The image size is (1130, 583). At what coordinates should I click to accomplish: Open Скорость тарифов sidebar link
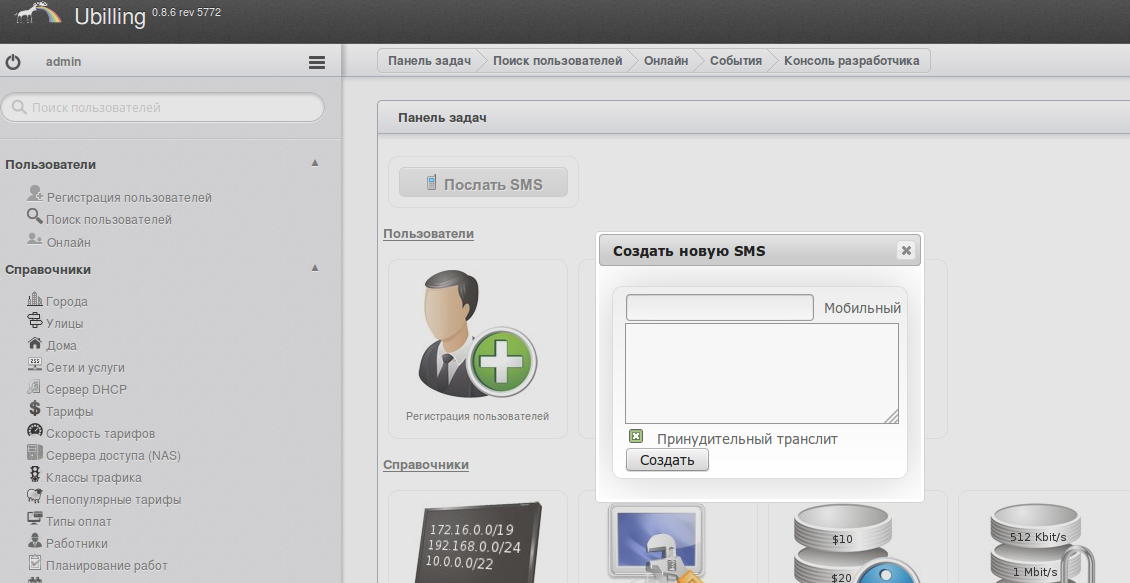pyautogui.click(x=100, y=434)
